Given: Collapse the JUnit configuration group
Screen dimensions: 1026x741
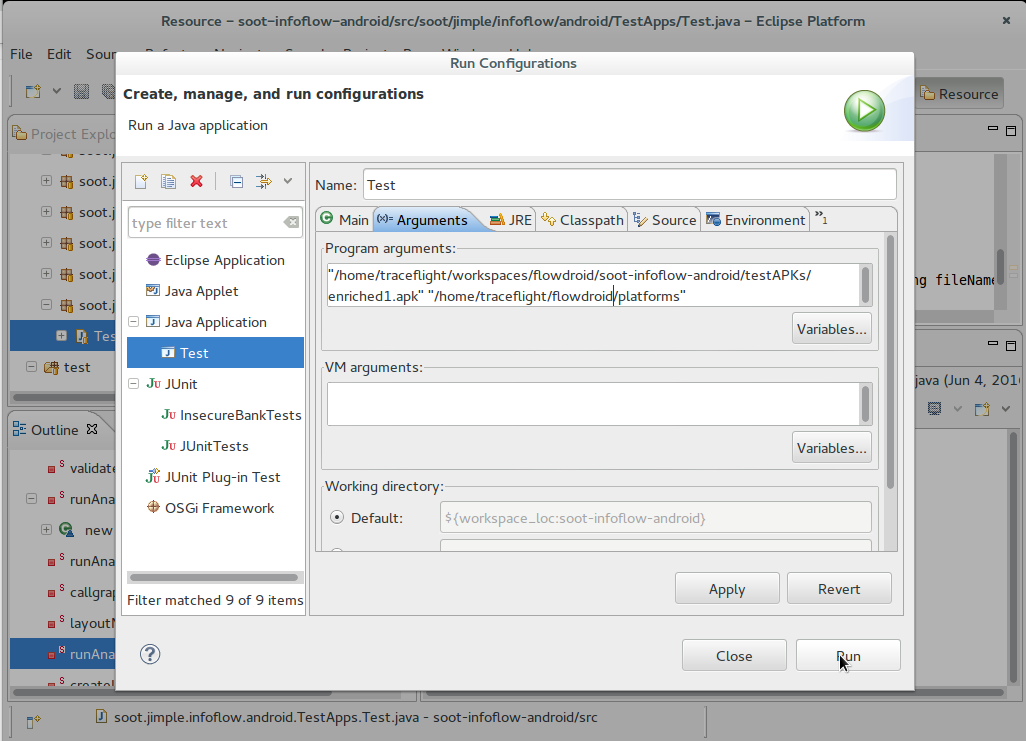Looking at the screenshot, I should point(133,384).
